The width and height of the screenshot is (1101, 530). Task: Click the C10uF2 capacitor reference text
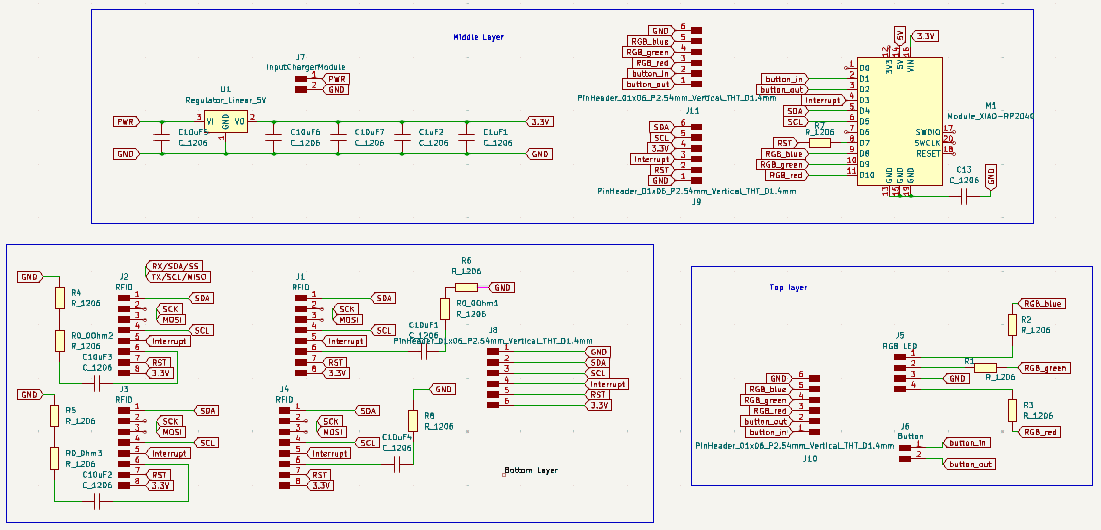pyautogui.click(x=97, y=474)
